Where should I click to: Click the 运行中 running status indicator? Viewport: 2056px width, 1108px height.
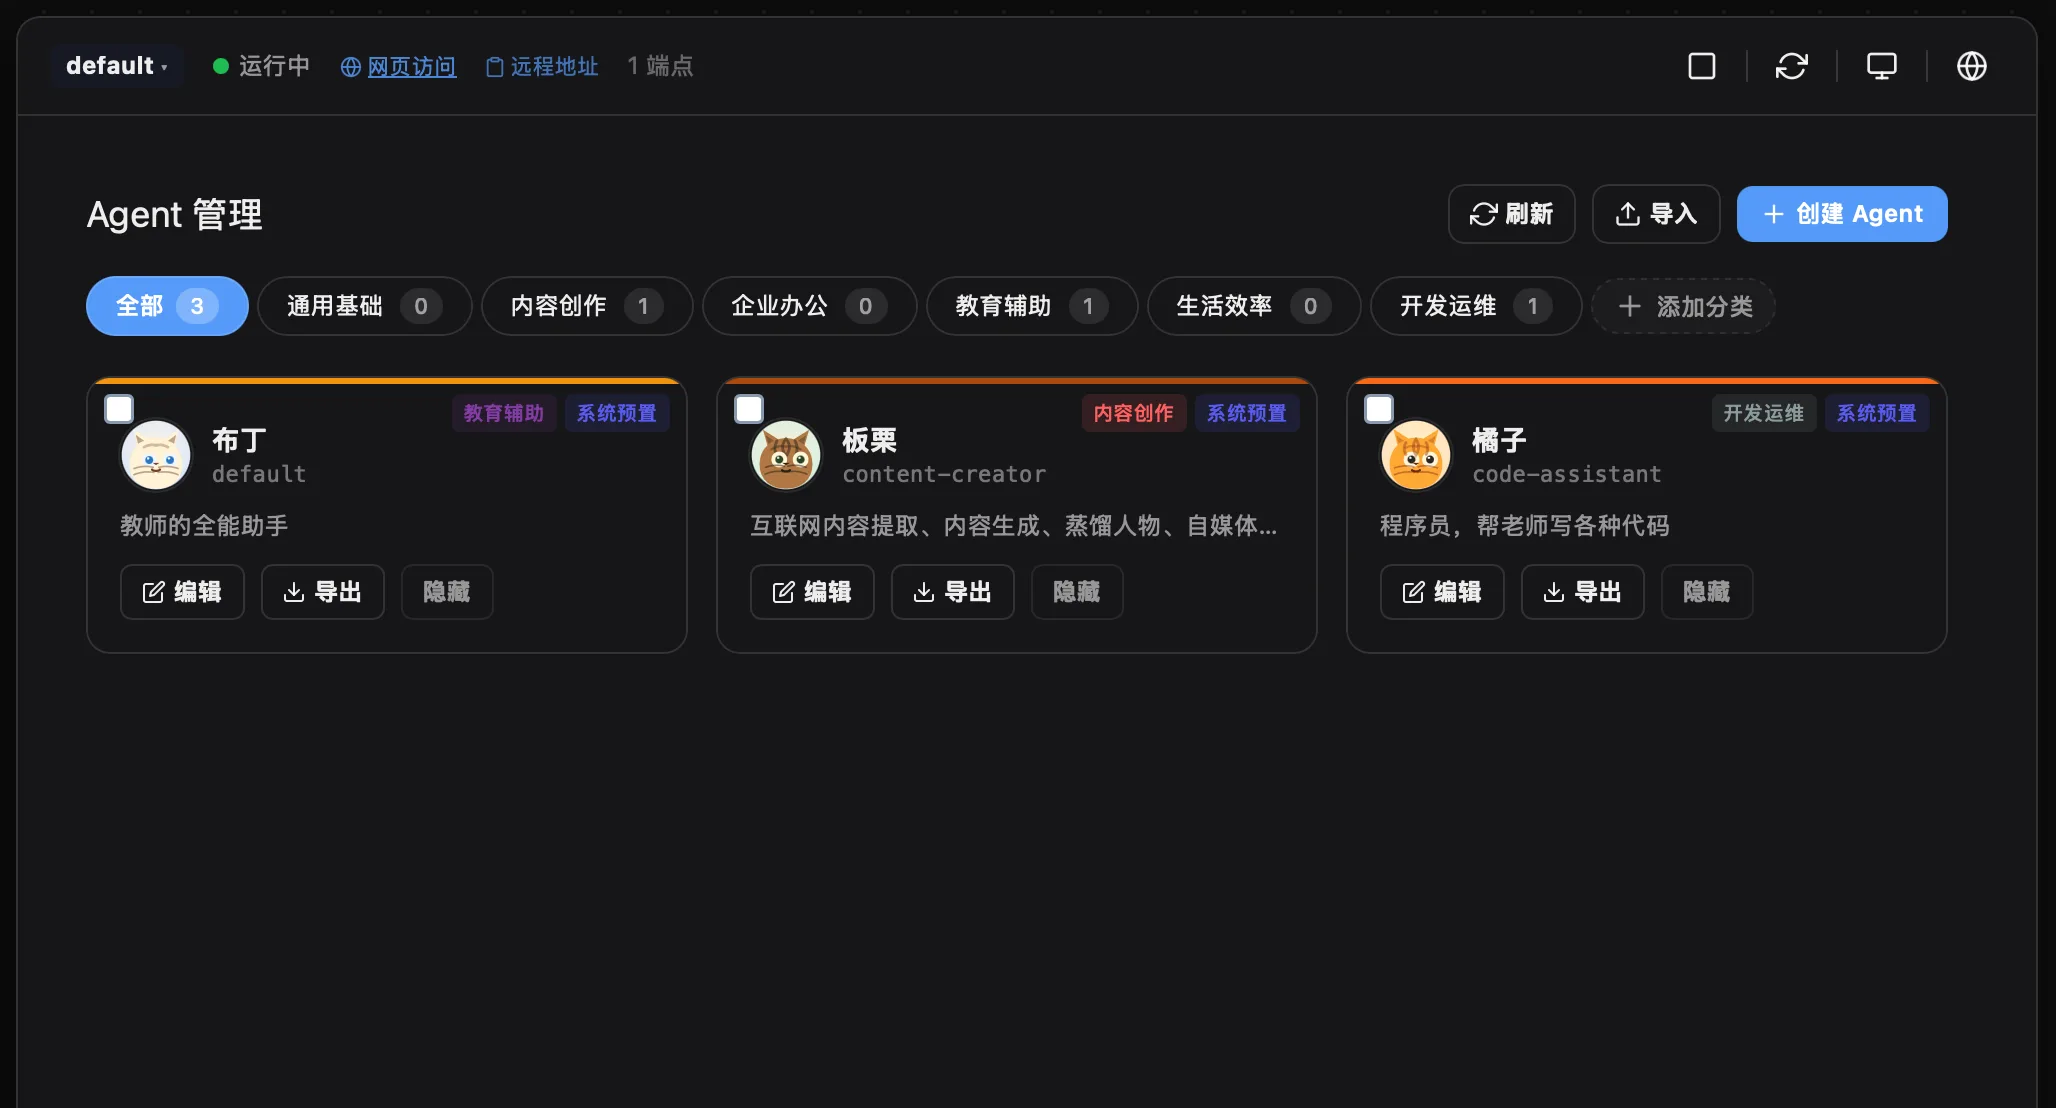click(x=262, y=66)
